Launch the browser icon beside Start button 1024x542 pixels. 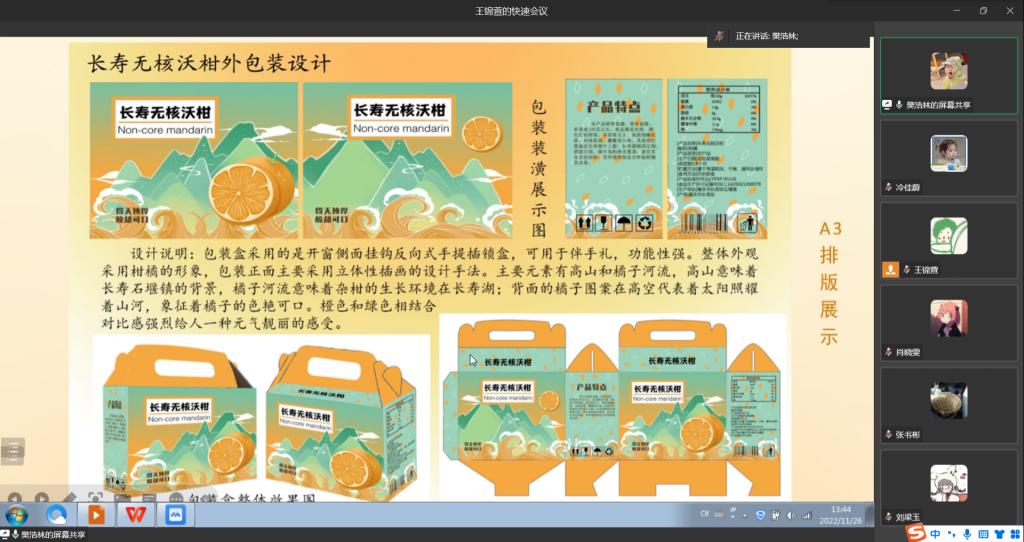click(56, 515)
